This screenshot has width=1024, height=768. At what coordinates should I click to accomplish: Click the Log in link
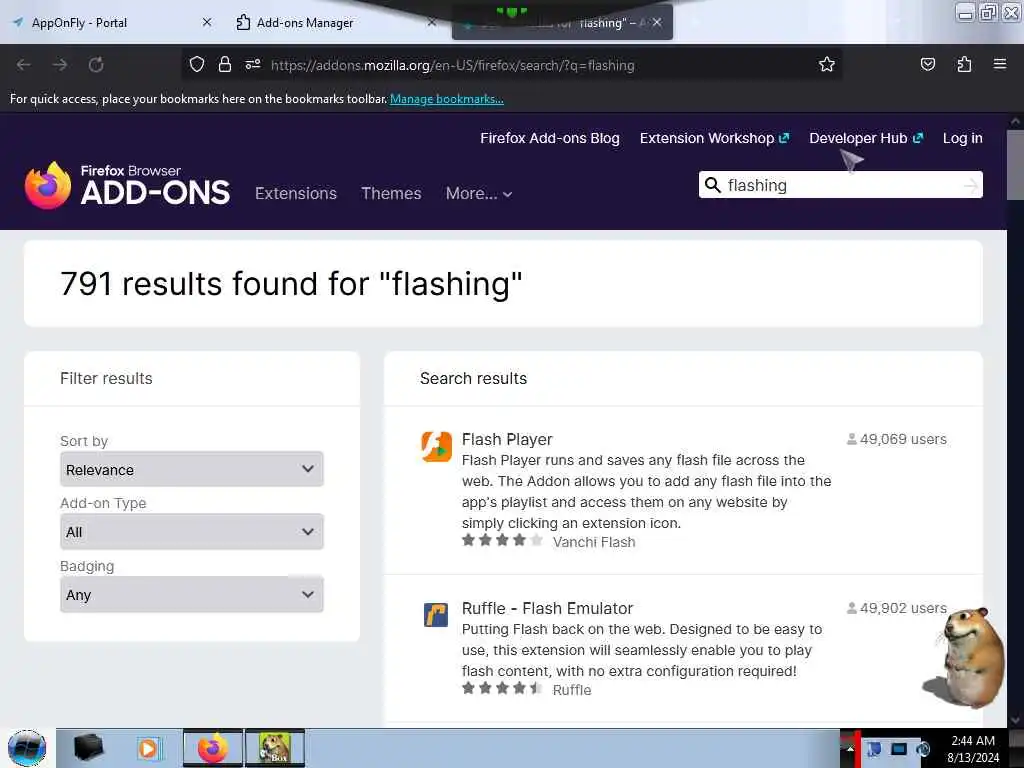(962, 138)
